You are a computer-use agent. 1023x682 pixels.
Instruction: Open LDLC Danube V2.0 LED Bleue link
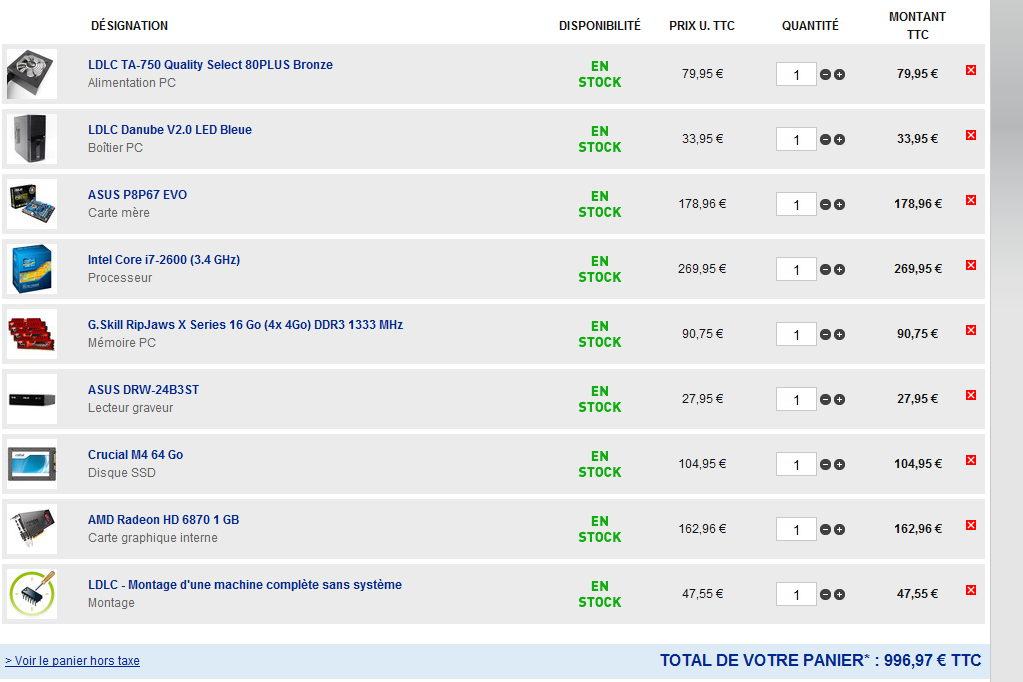pyautogui.click(x=170, y=130)
